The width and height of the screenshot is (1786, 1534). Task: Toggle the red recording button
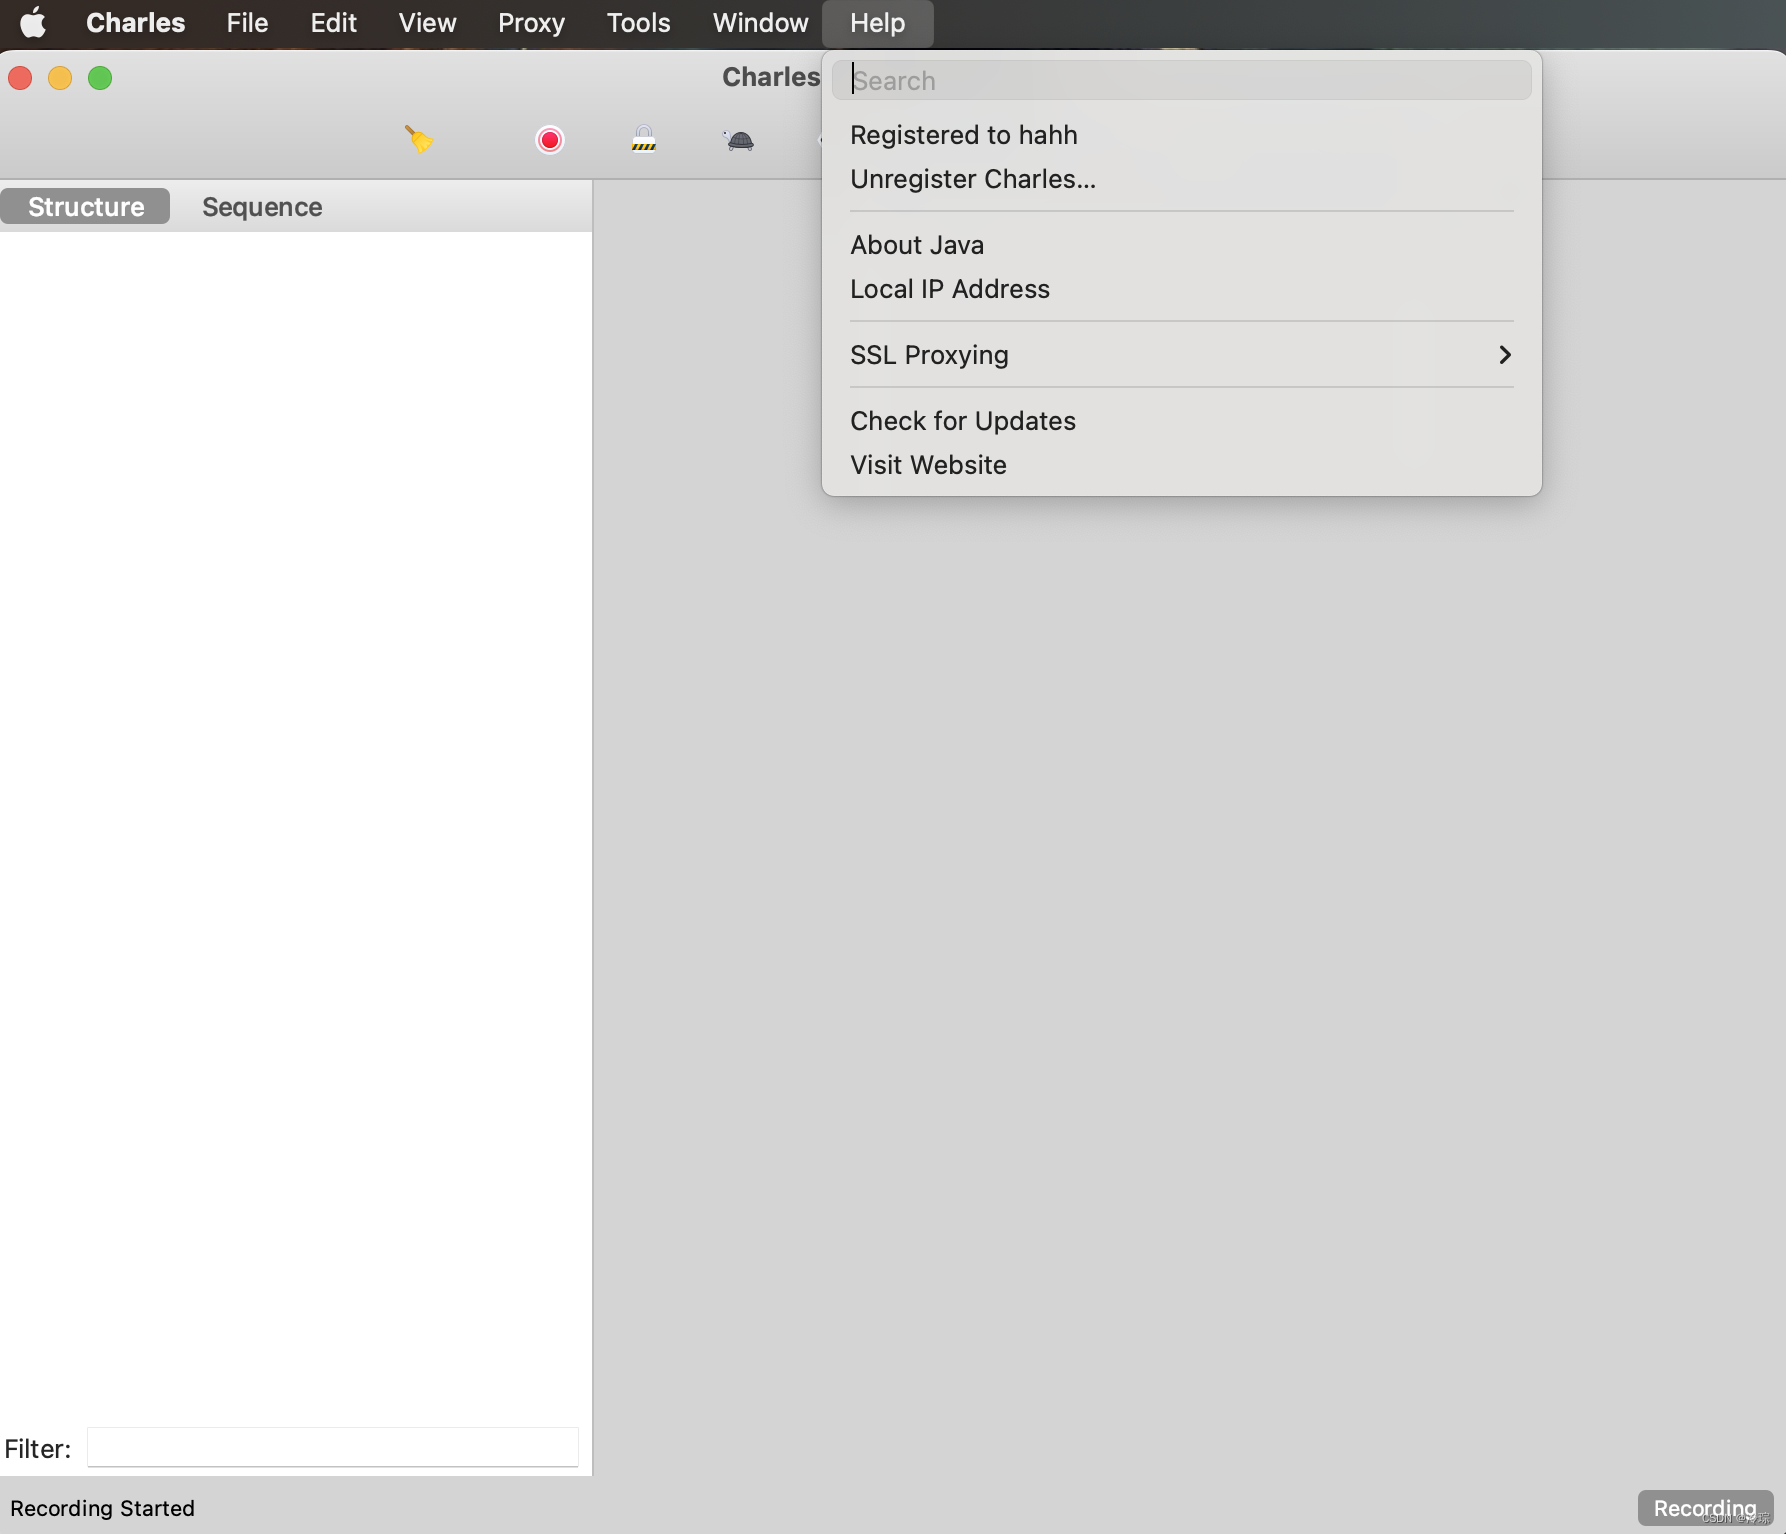coord(549,140)
